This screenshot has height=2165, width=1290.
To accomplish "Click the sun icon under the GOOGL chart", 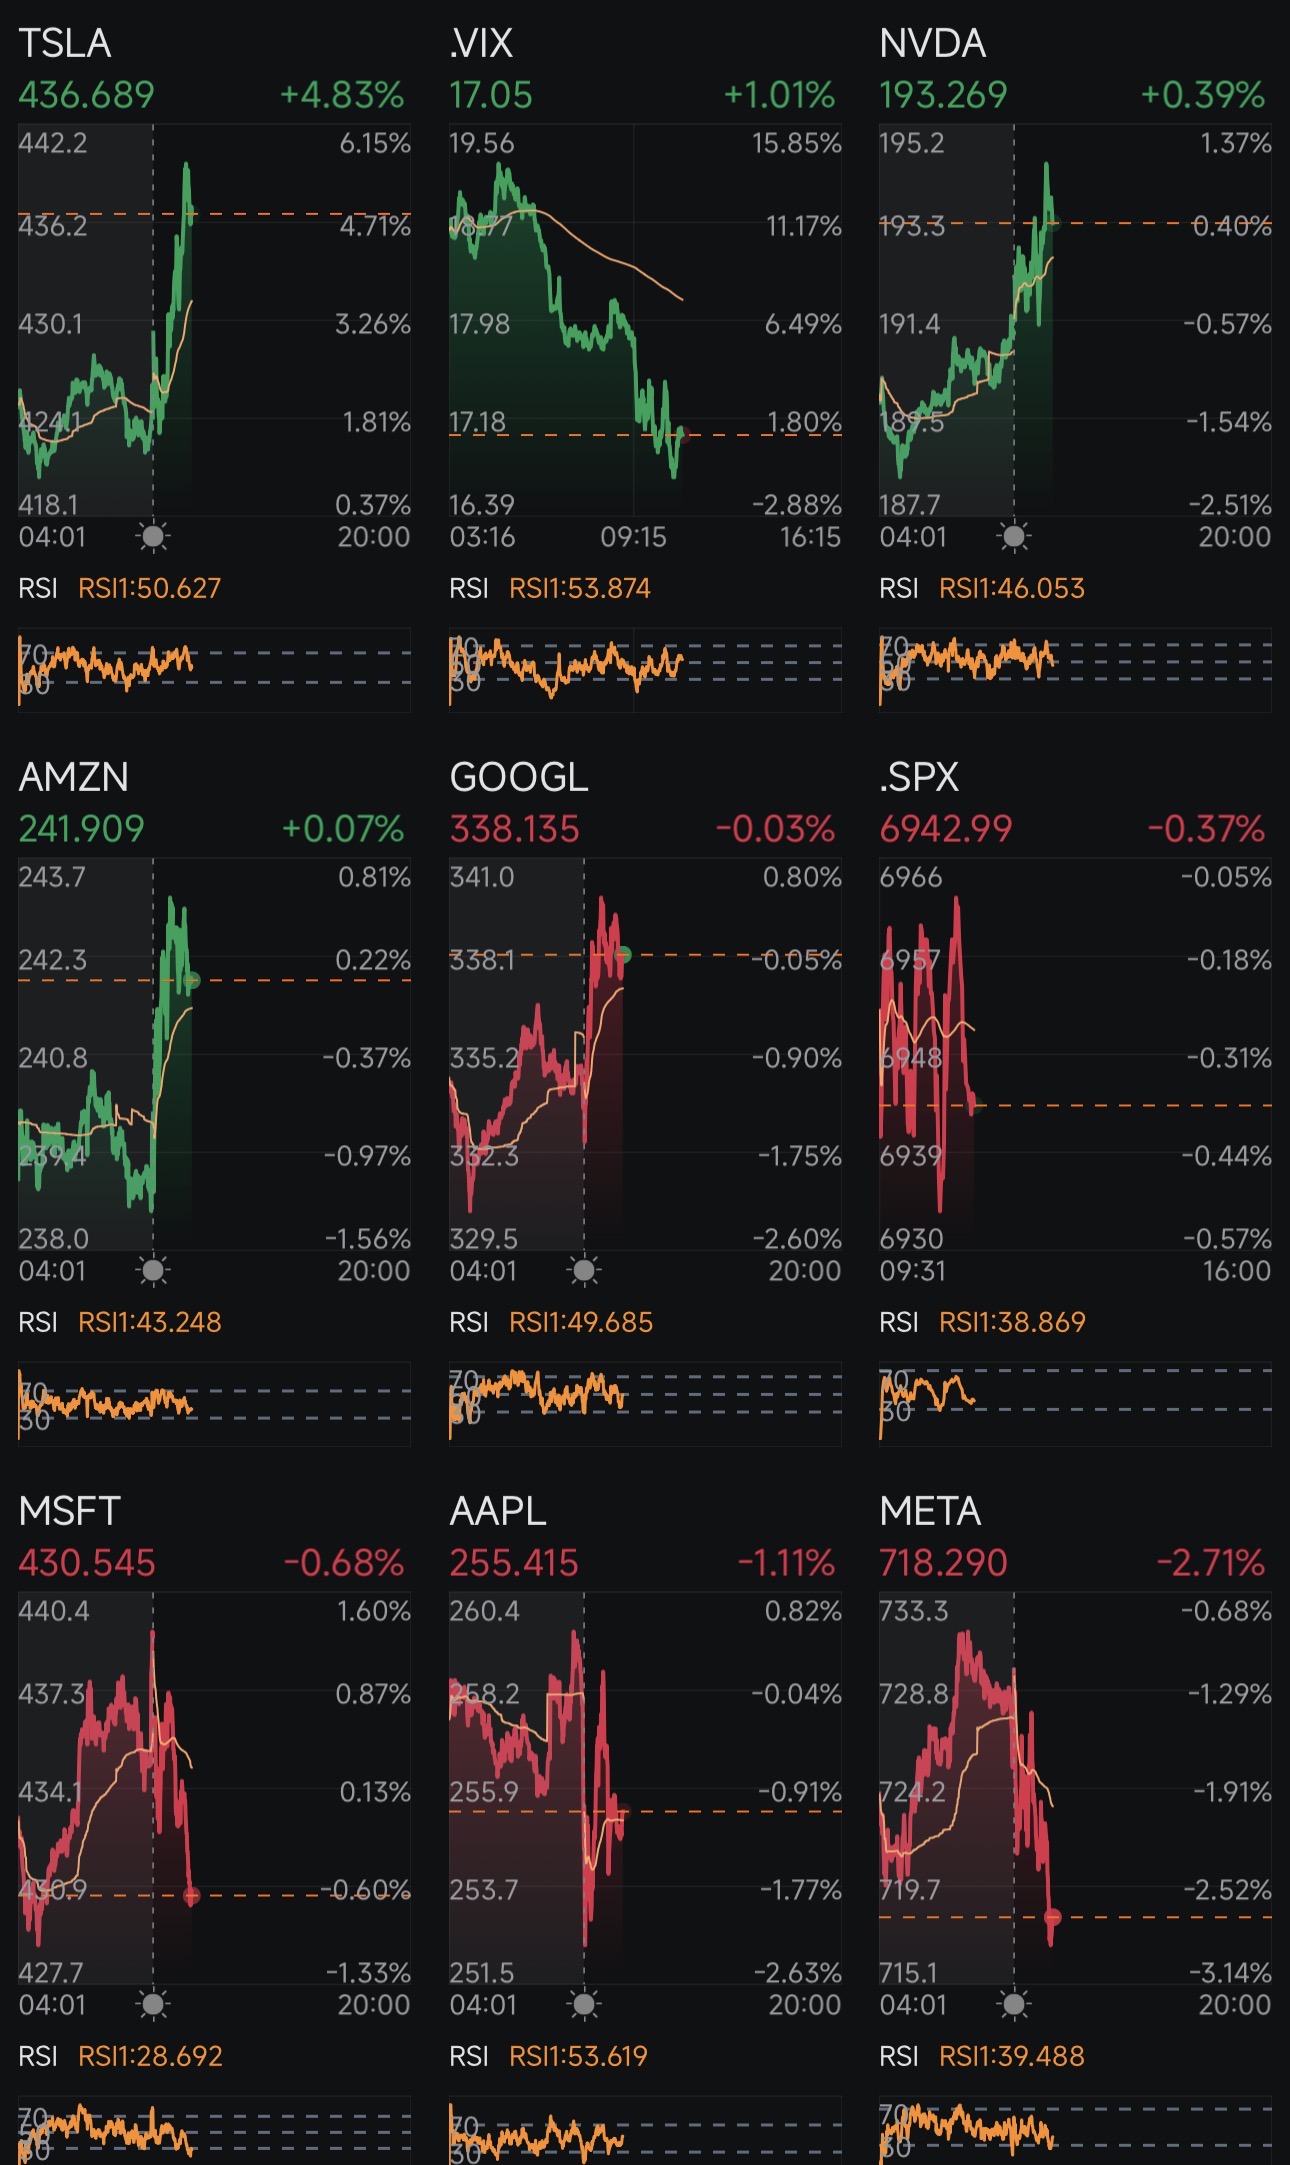I will coord(584,1271).
